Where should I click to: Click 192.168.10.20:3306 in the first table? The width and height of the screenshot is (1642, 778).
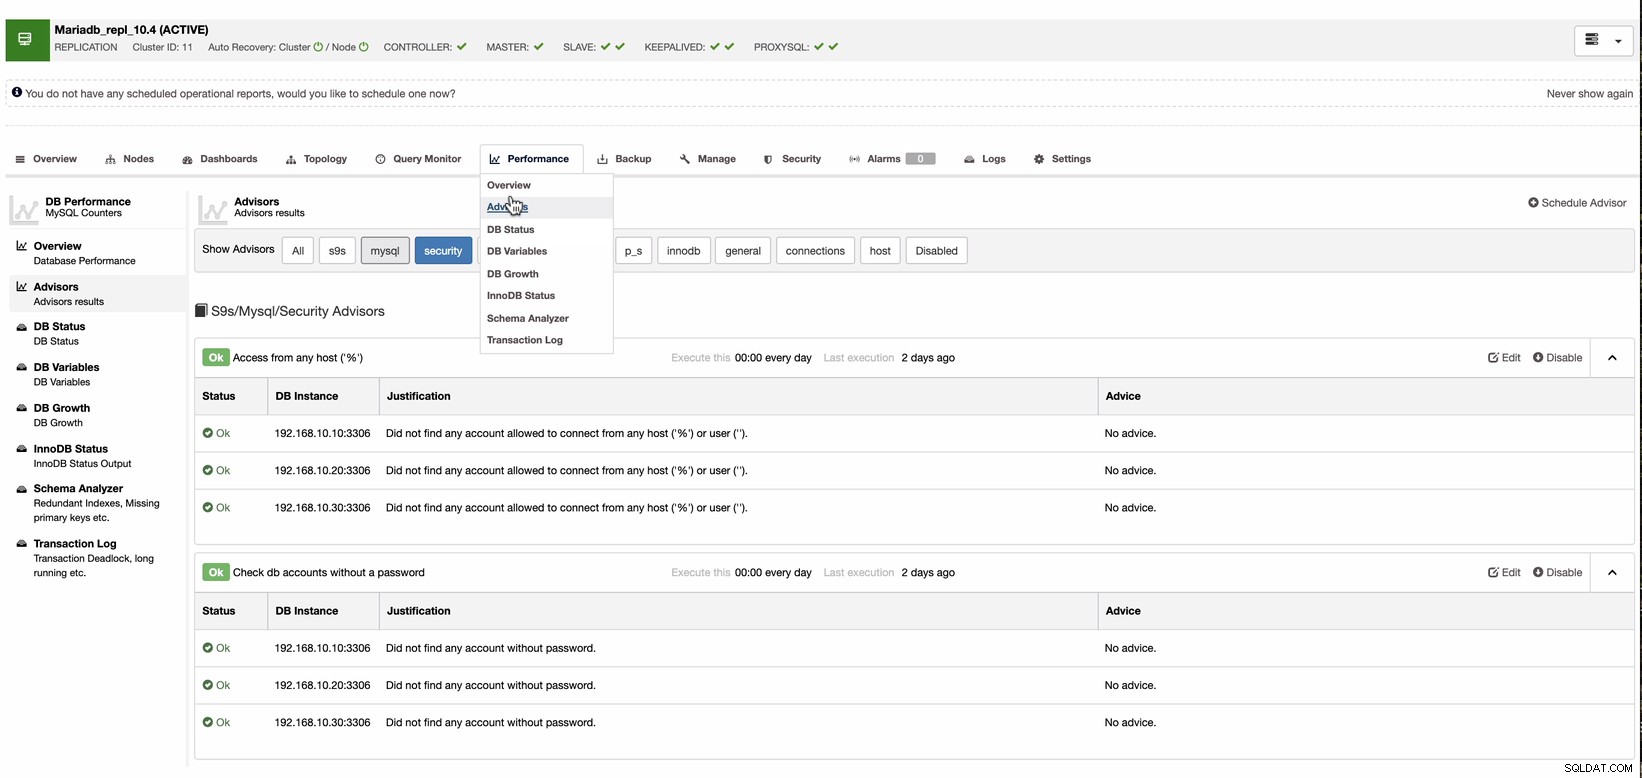point(322,470)
